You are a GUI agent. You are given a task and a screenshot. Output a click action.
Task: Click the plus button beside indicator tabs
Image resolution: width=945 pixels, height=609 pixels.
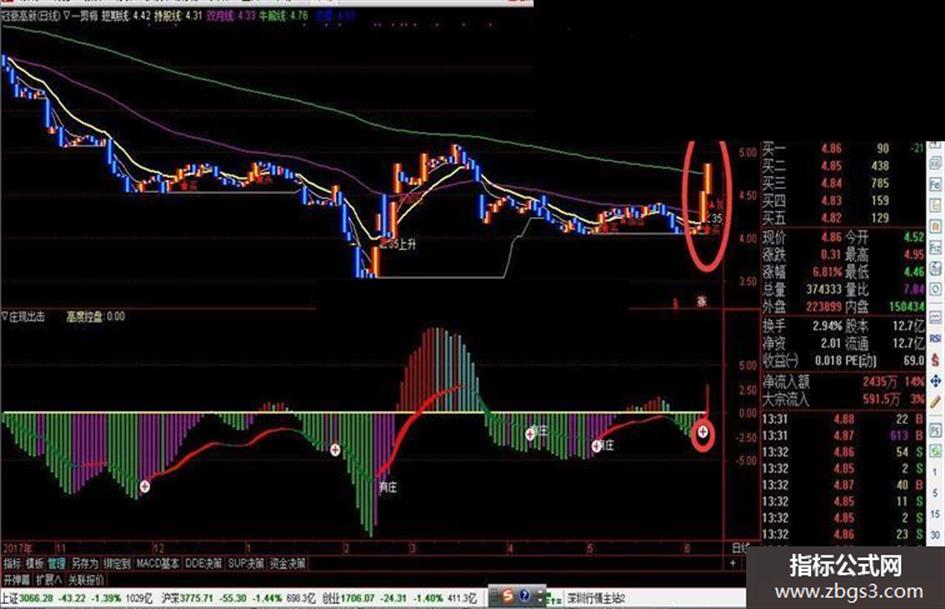(733, 563)
